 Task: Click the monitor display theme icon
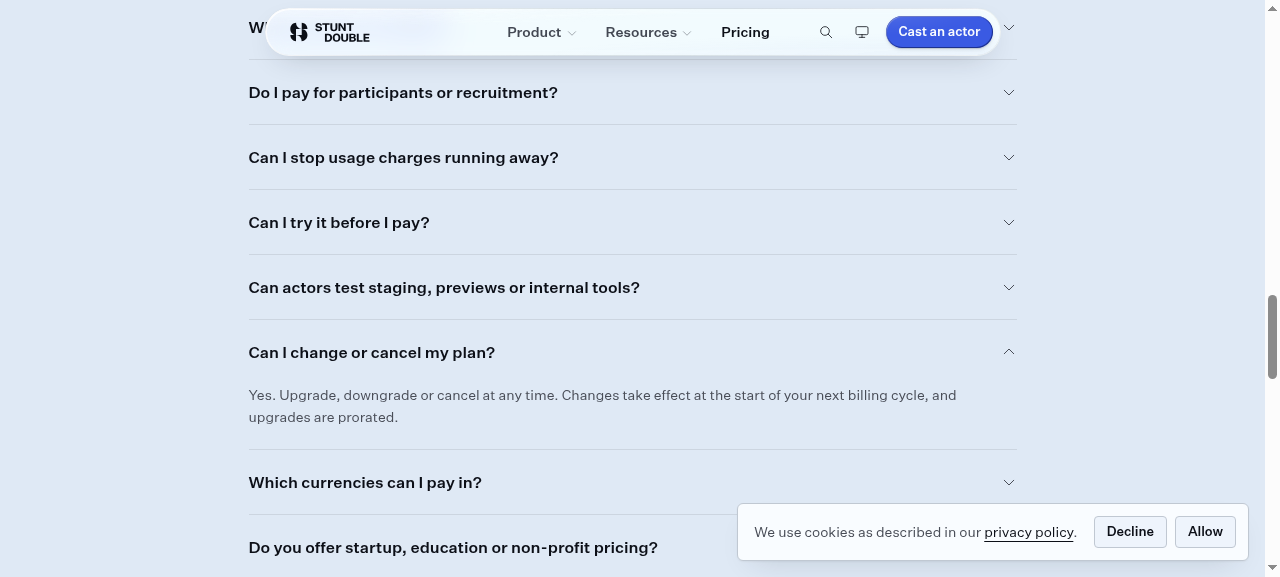862,32
